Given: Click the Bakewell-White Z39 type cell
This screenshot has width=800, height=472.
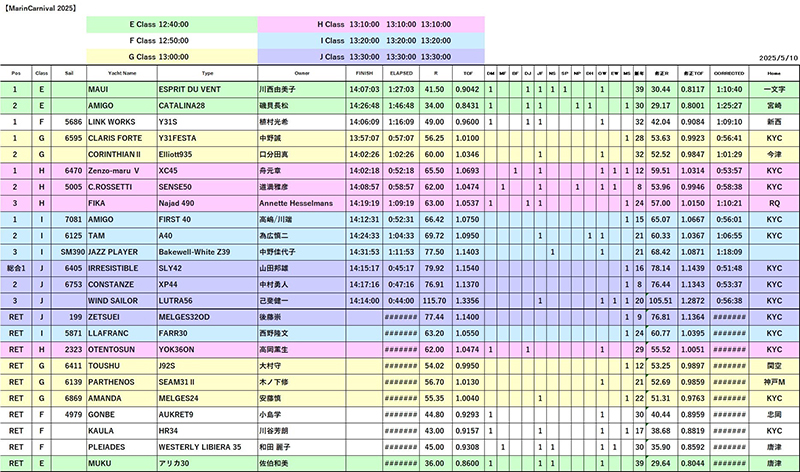Looking at the screenshot, I should (x=207, y=252).
